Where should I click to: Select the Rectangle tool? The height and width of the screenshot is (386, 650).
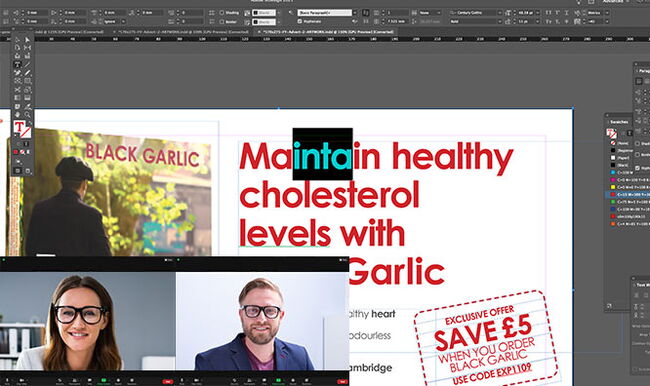(x=27, y=80)
